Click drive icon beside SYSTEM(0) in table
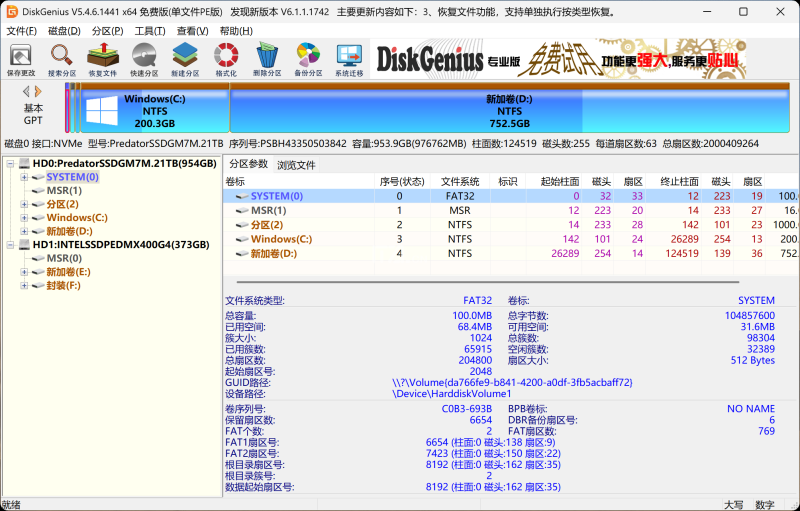The width and height of the screenshot is (800, 511). tap(242, 196)
